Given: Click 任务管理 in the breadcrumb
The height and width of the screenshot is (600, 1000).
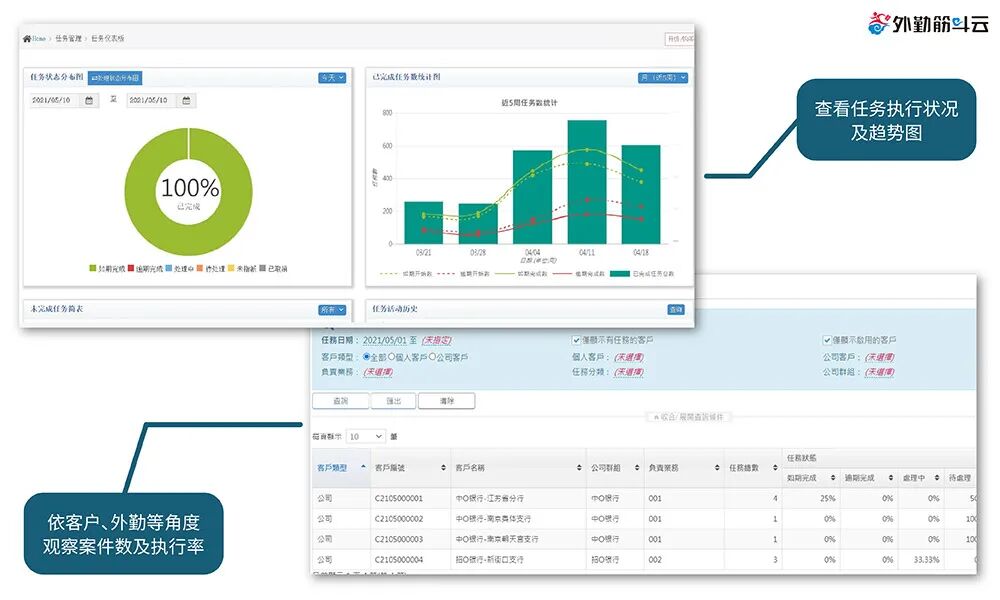Looking at the screenshot, I should click(68, 39).
